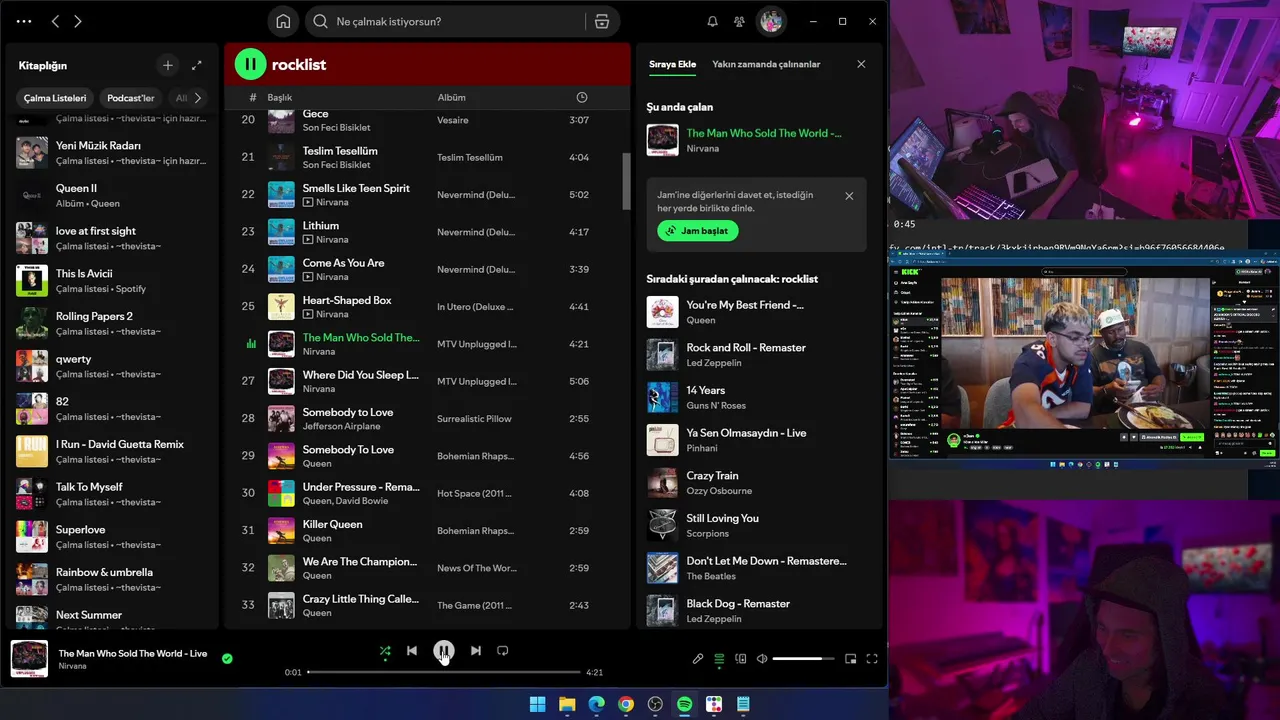
Task: Filter library by Podcast'ler
Action: [130, 98]
